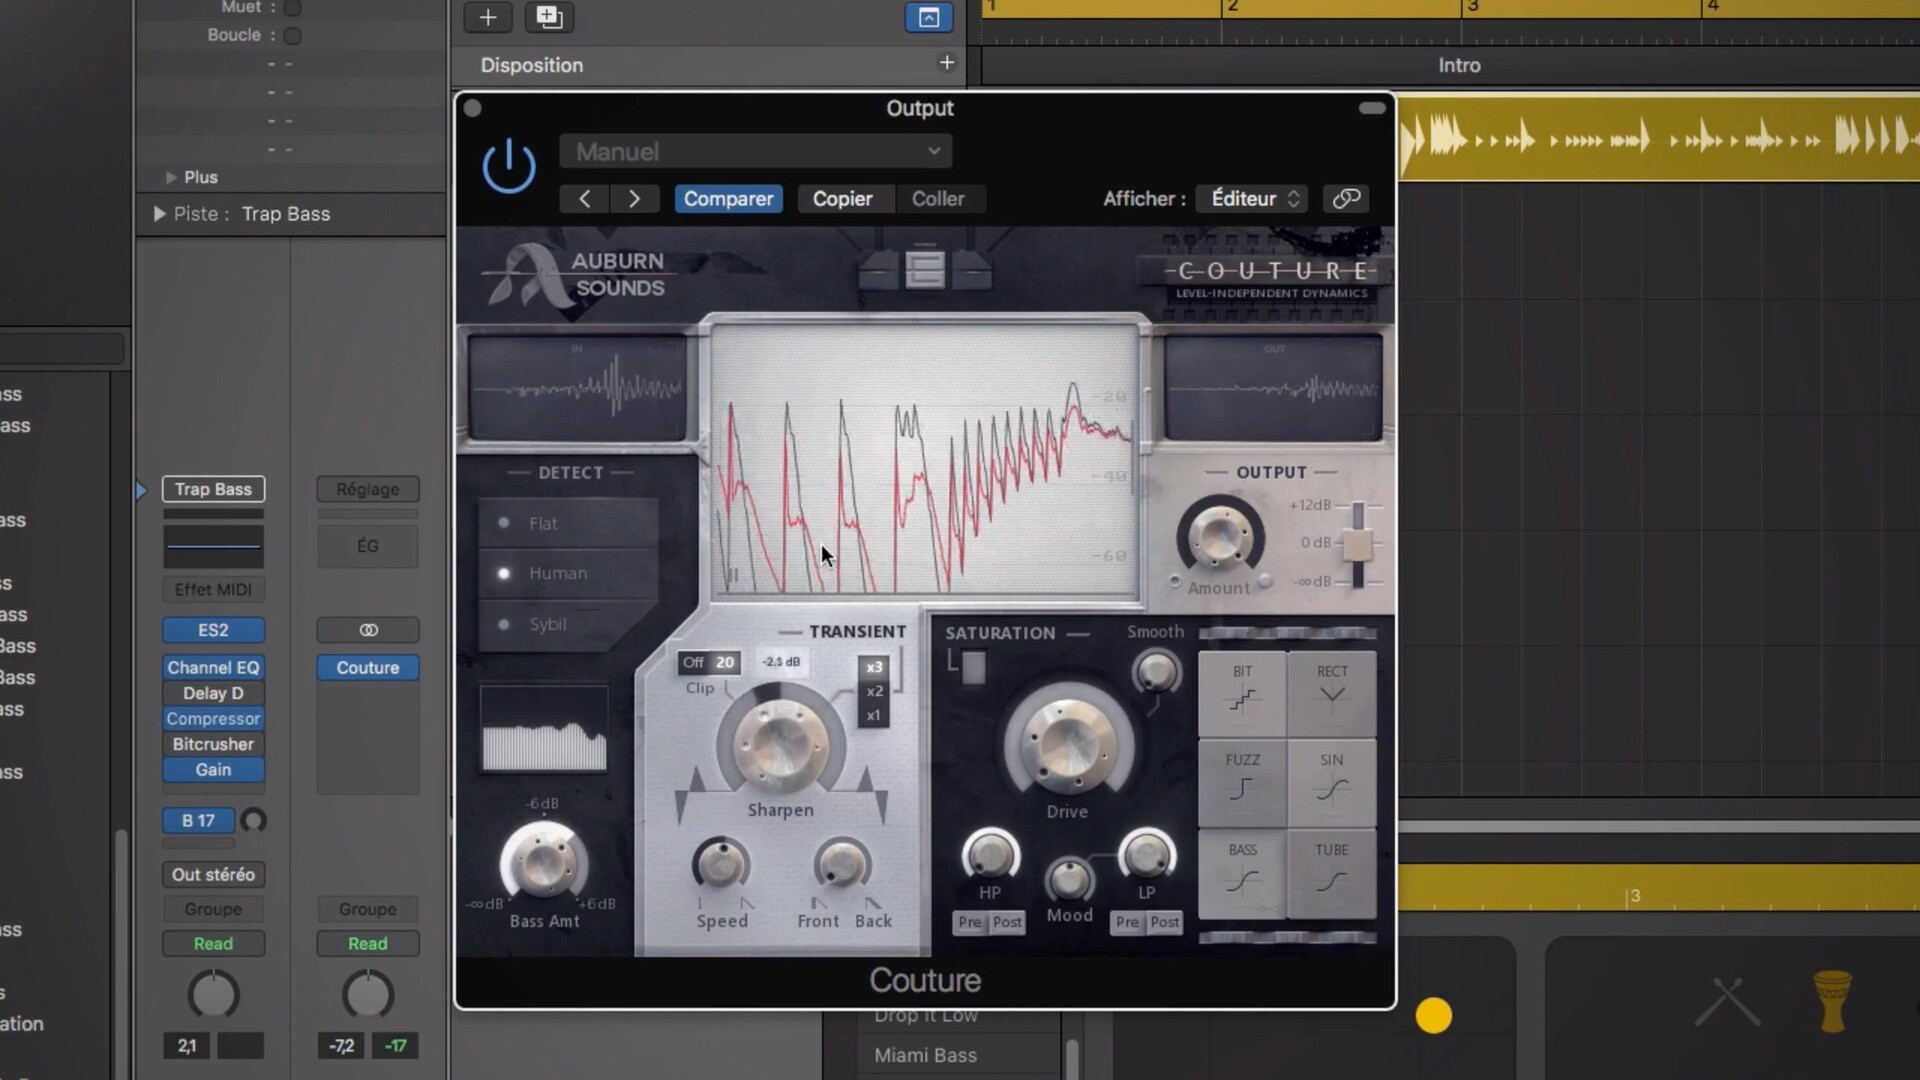Set LP filter to Post
Image resolution: width=1920 pixels, height=1080 pixels.
click(x=1164, y=922)
